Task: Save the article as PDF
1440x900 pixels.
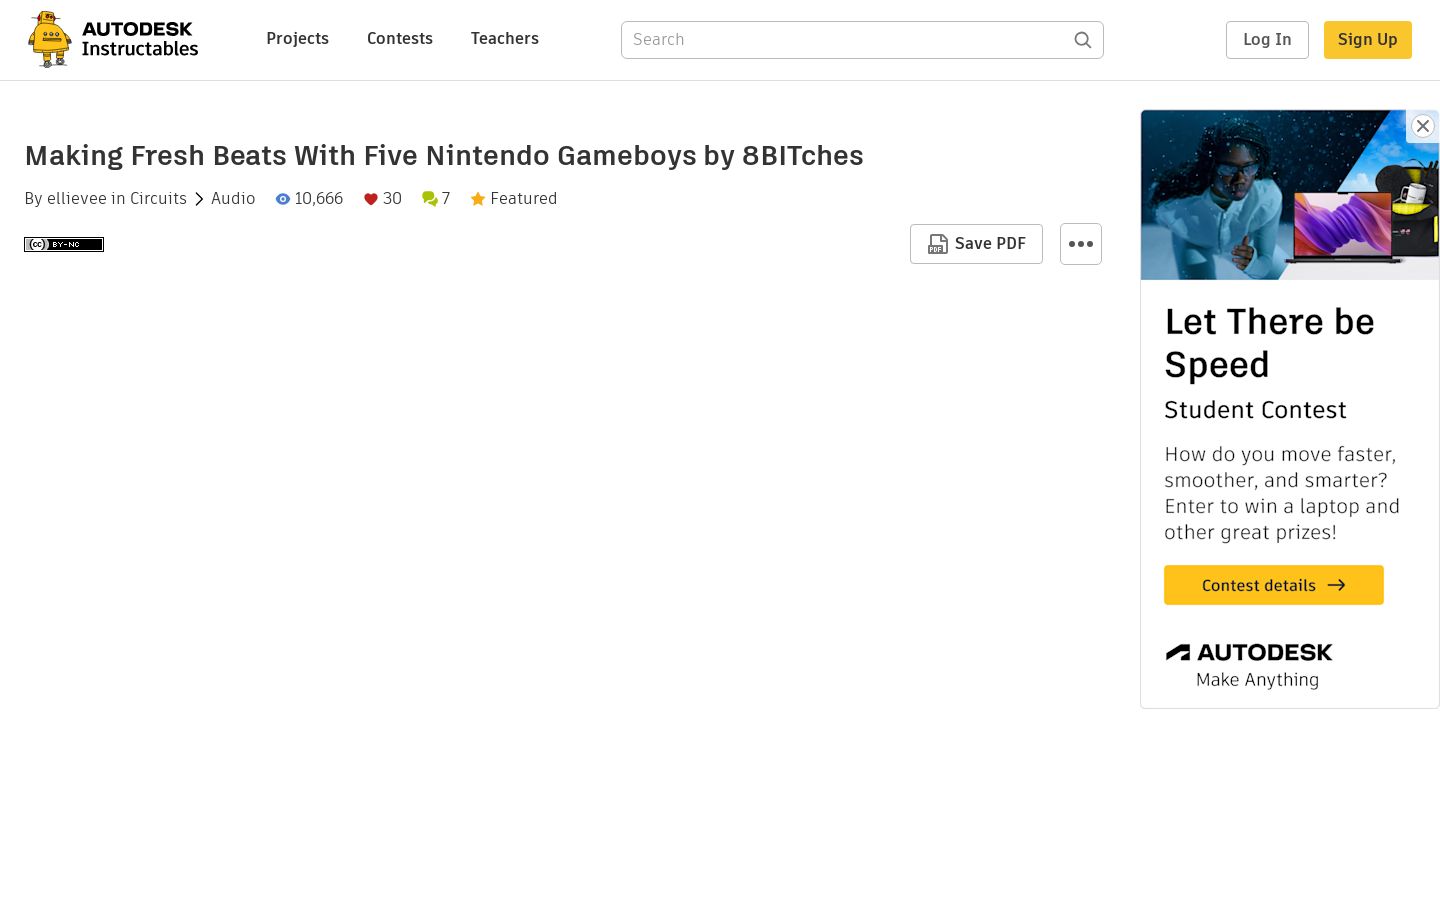Action: (976, 244)
